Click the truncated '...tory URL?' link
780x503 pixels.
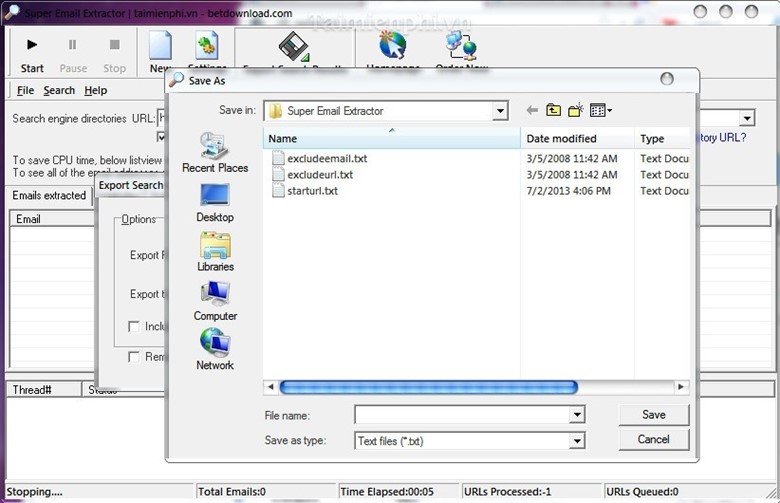click(722, 137)
